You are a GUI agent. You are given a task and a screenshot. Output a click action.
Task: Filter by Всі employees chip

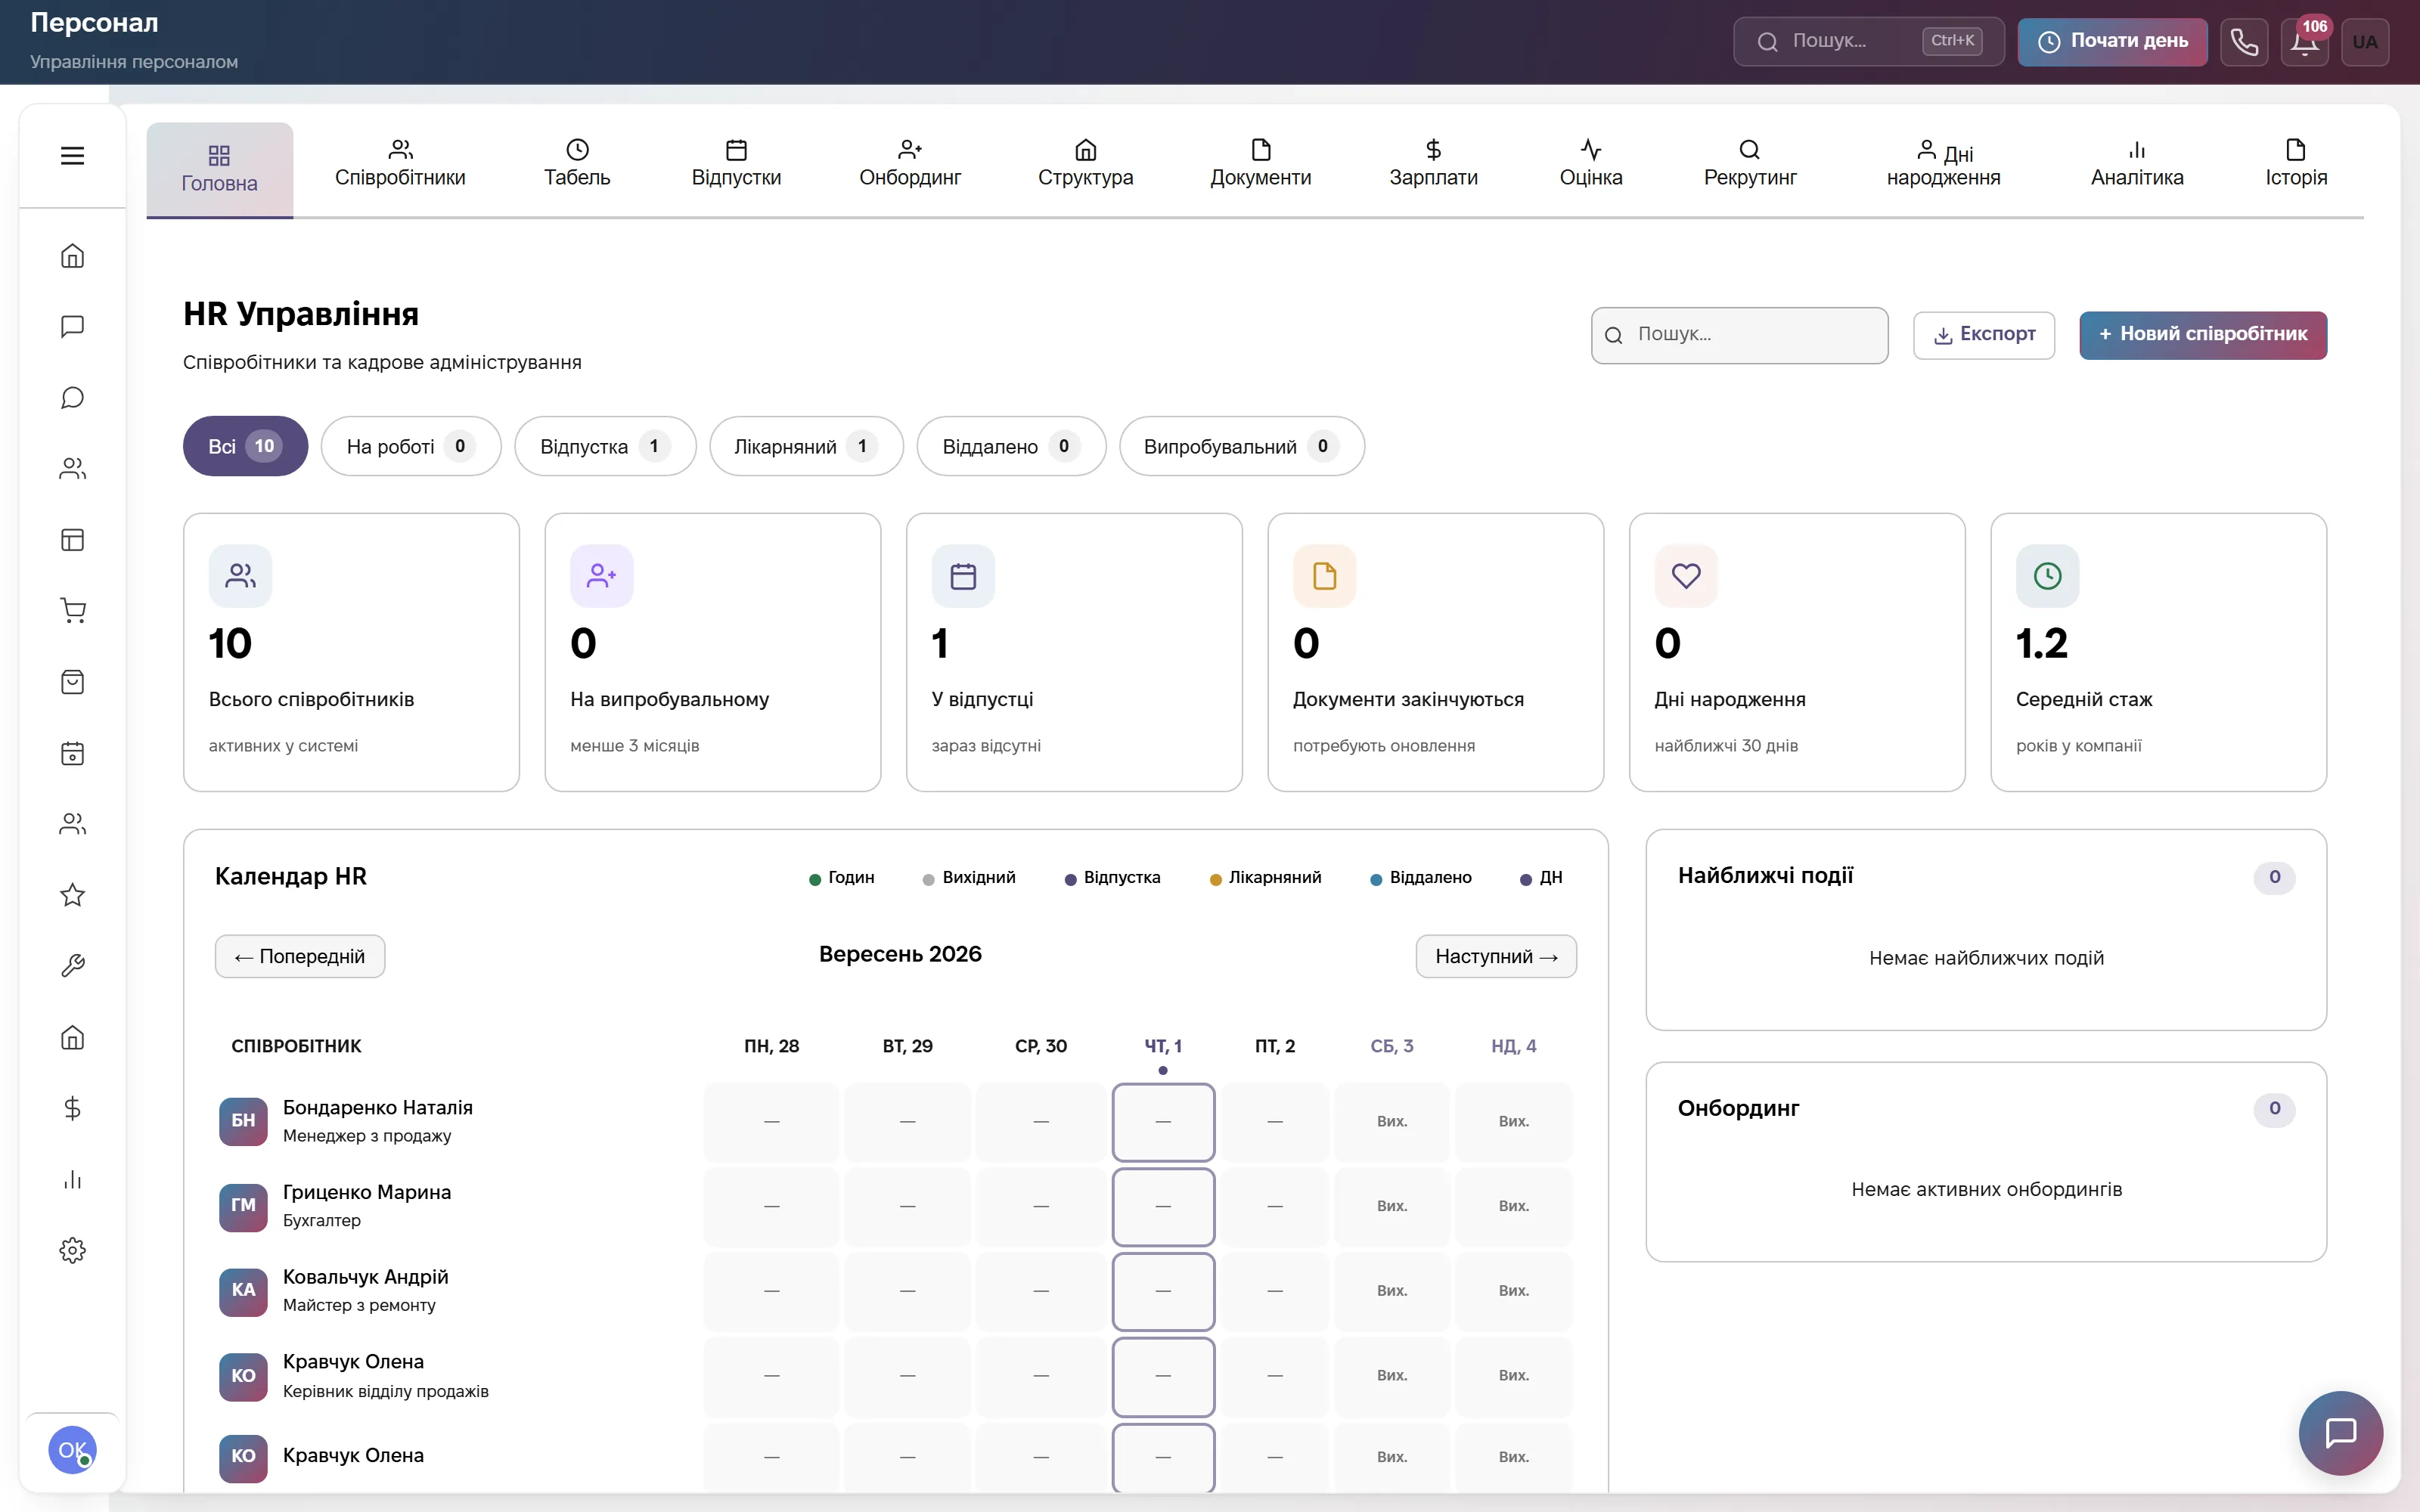(x=245, y=446)
